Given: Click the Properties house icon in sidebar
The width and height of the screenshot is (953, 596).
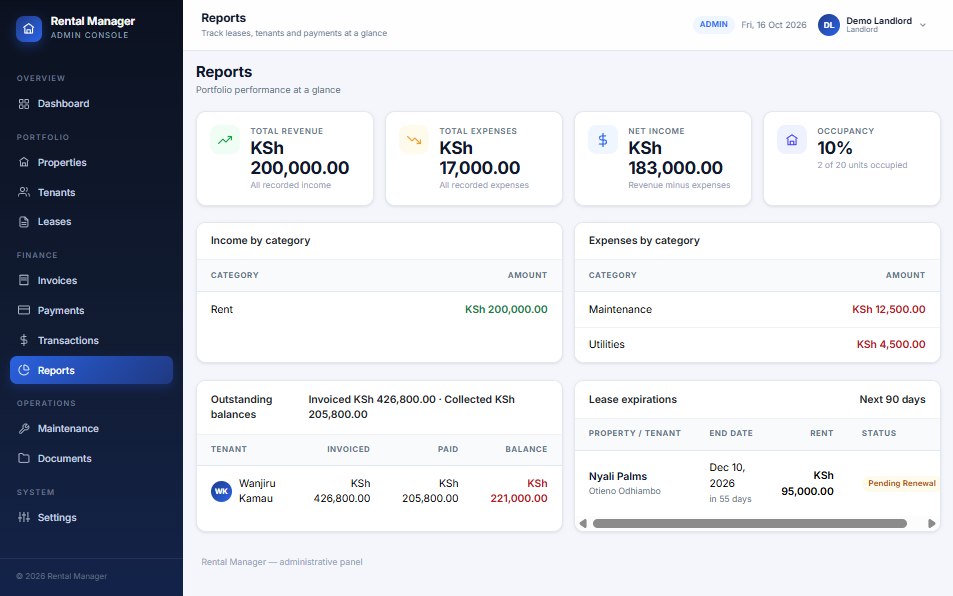Looking at the screenshot, I should point(24,162).
